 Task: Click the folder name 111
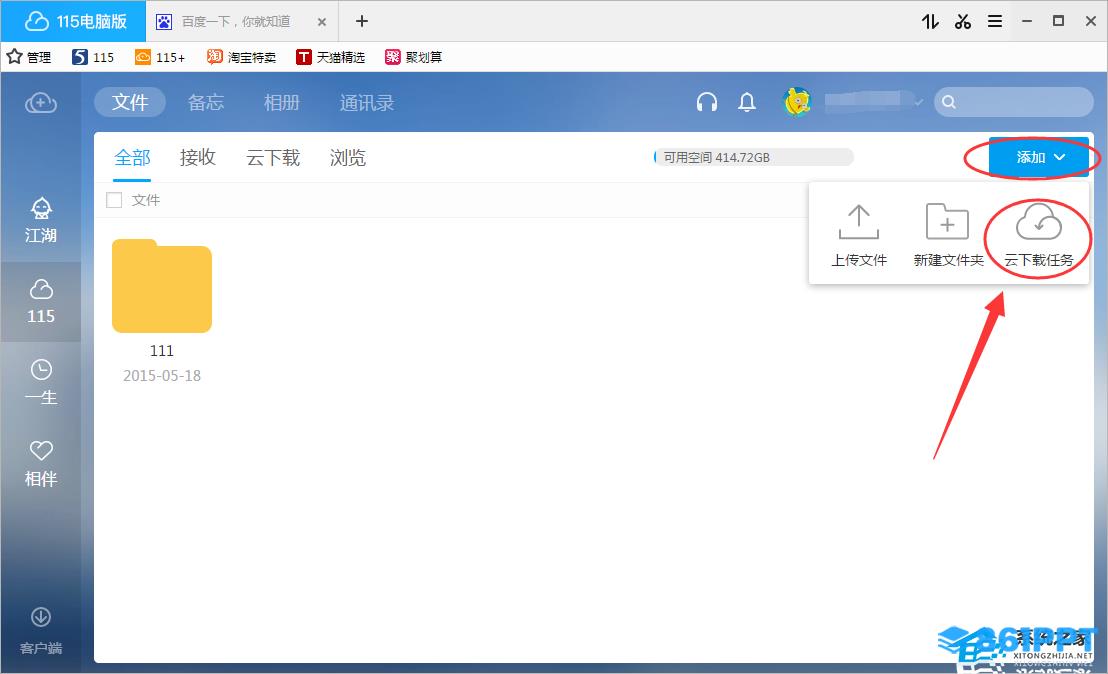[162, 350]
